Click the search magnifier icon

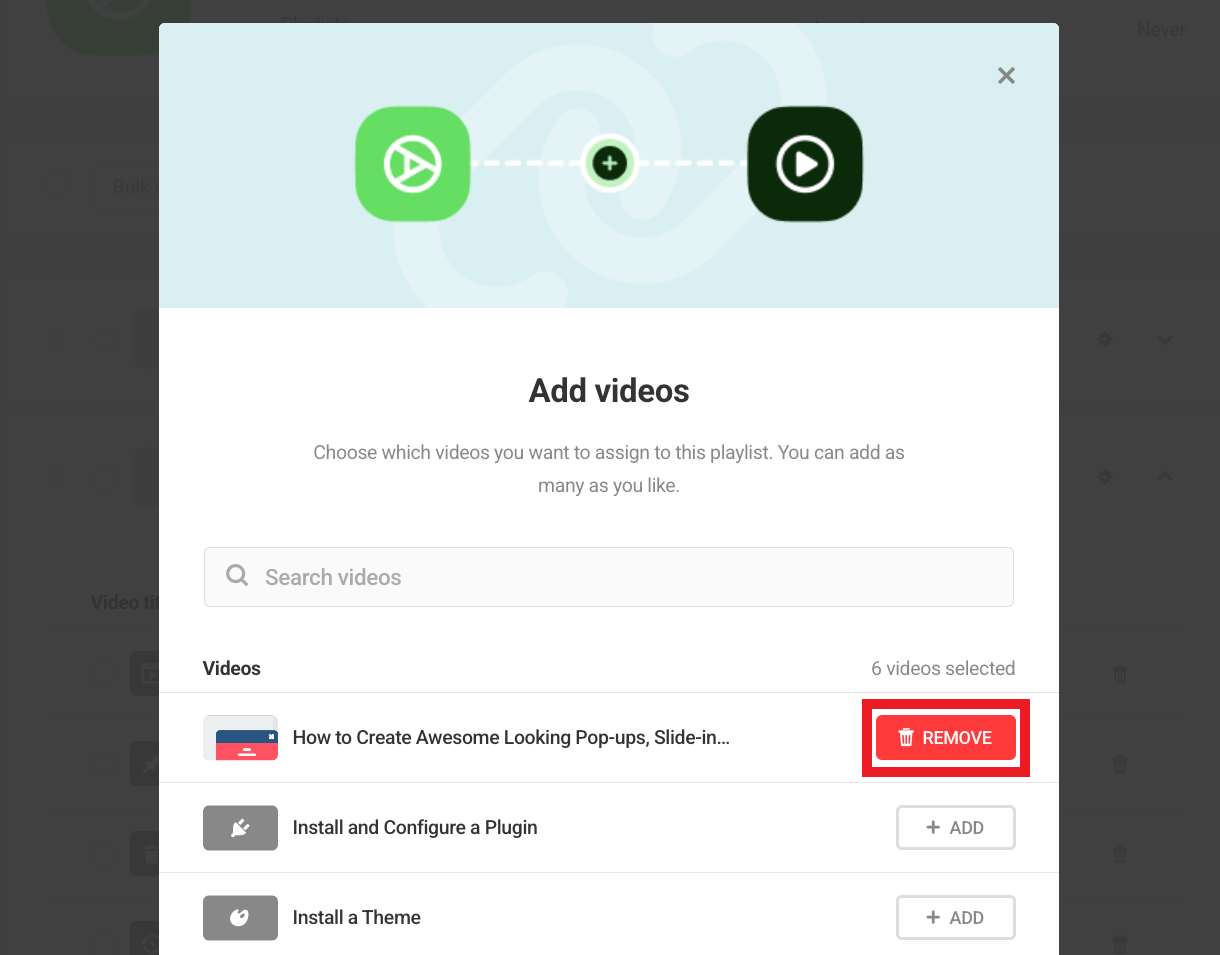coord(236,576)
